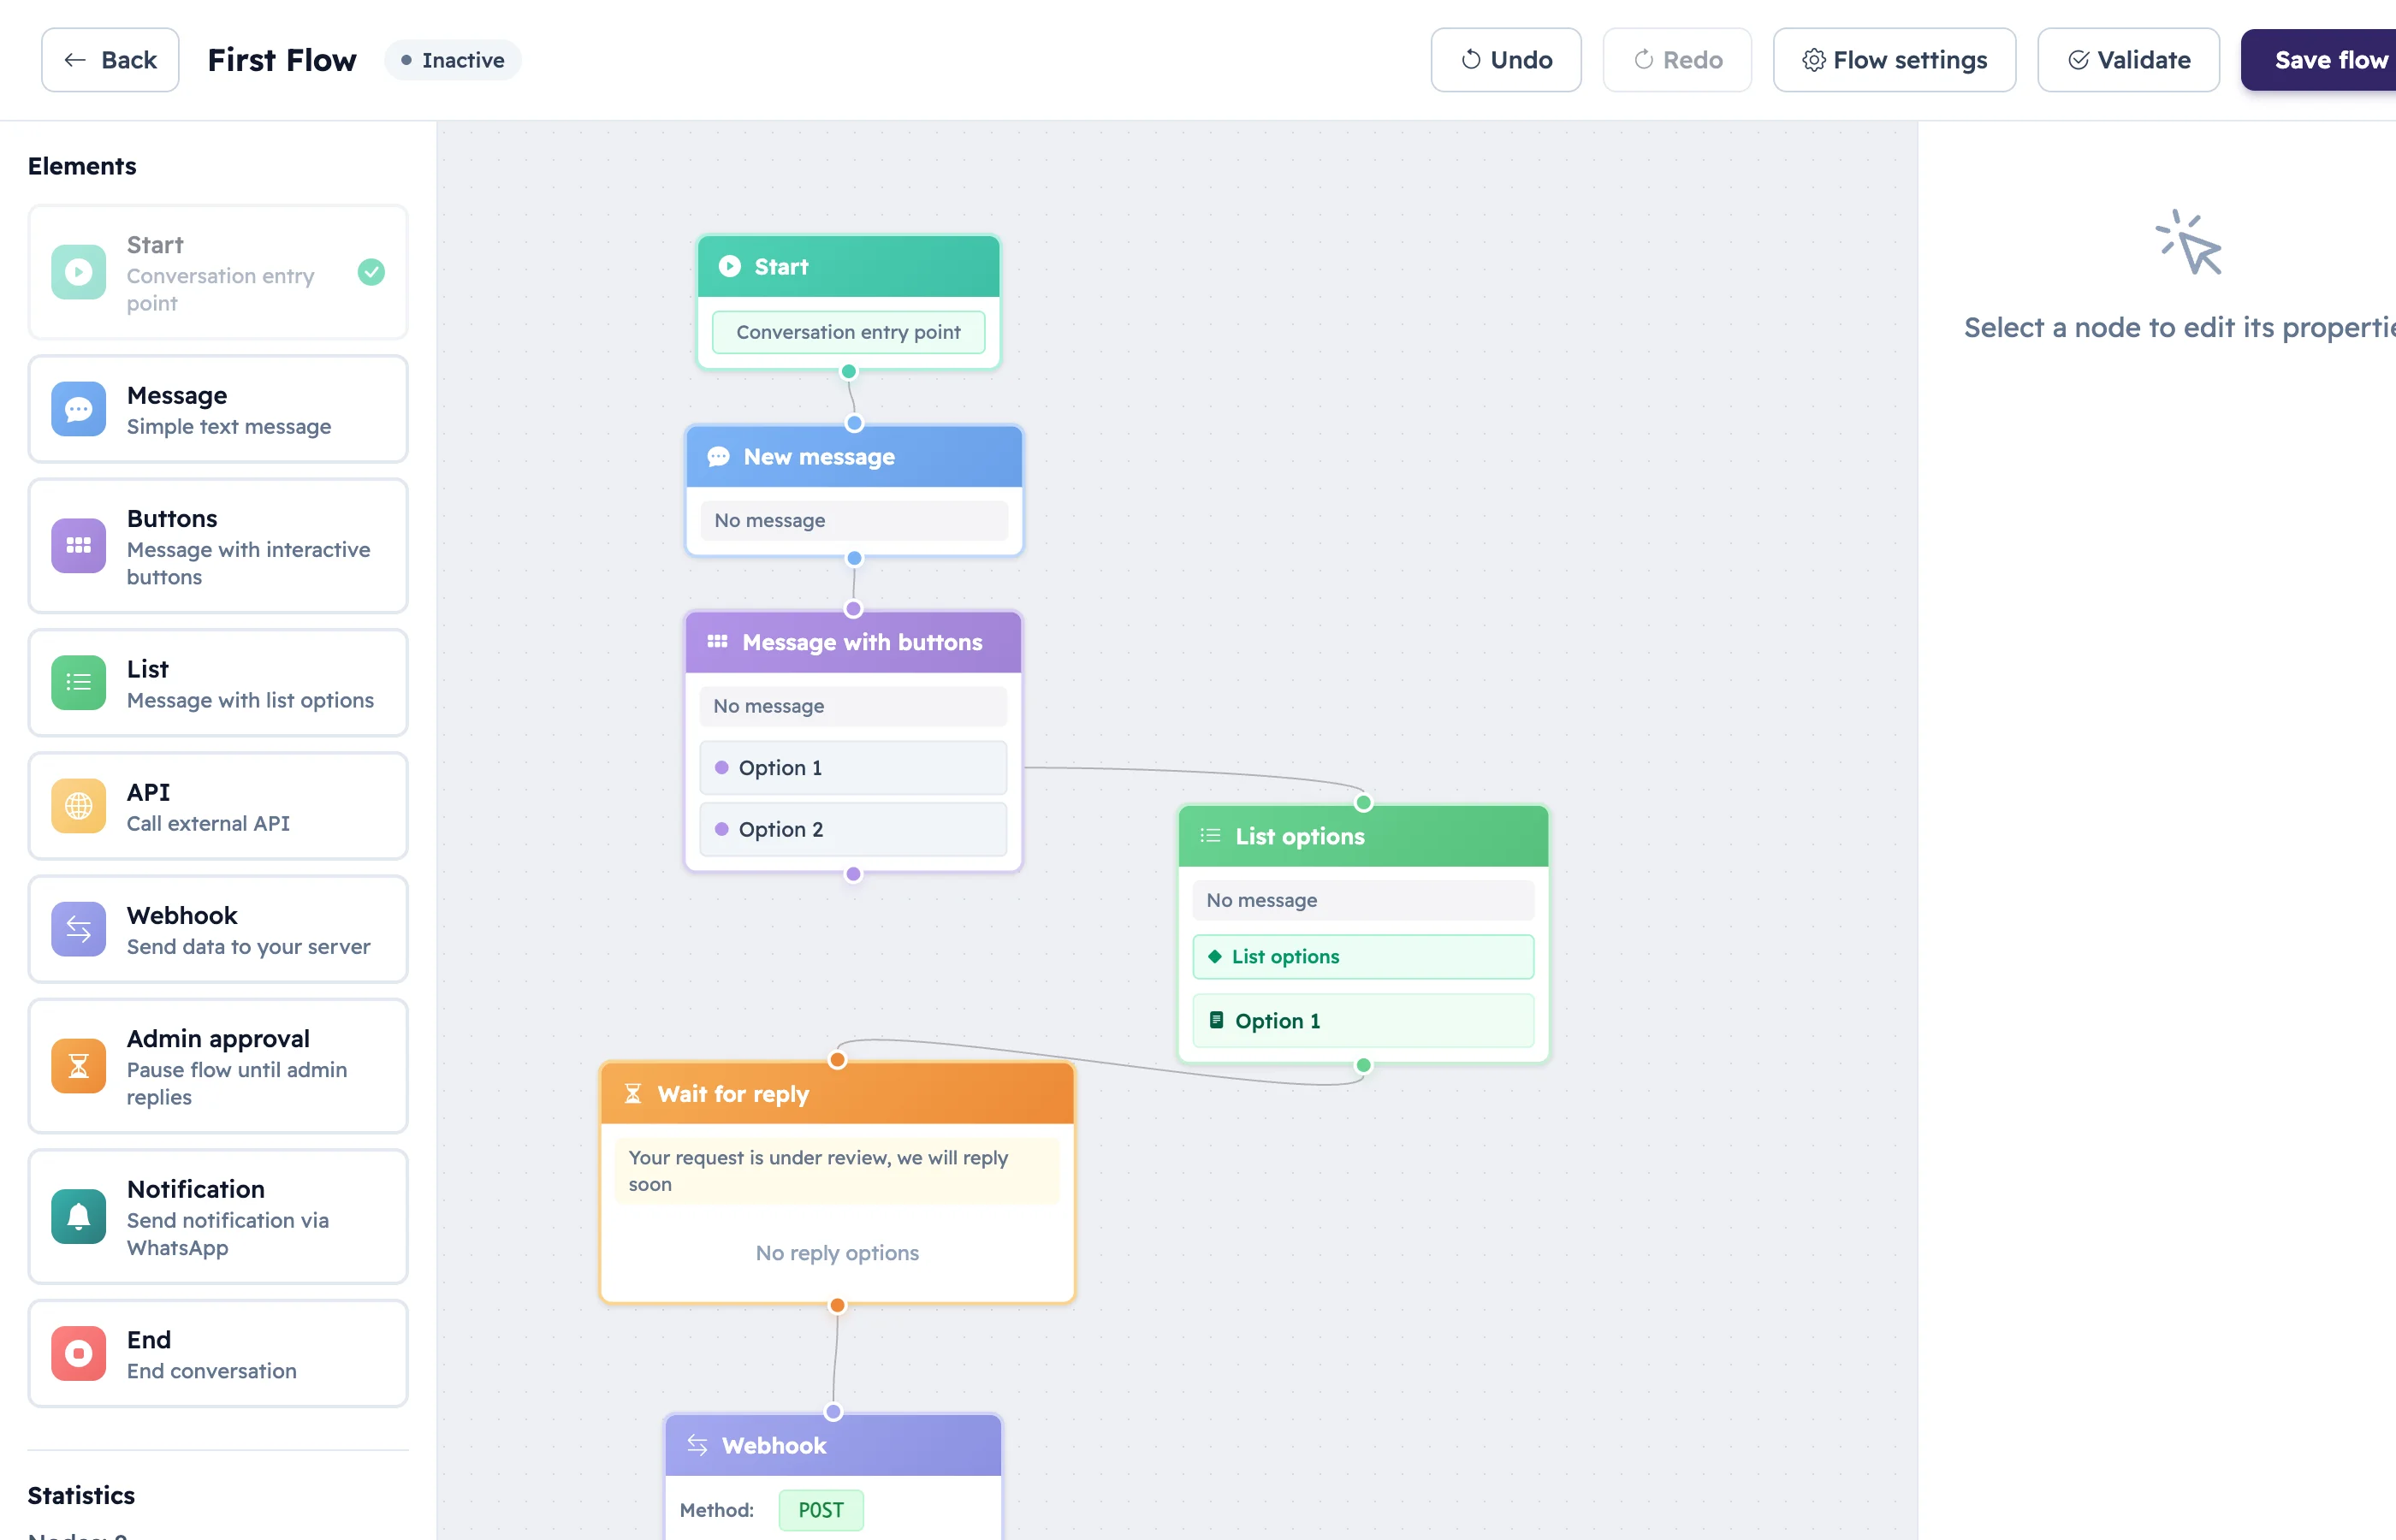Click the POST method badge
This screenshot has height=1540, width=2396.
click(x=821, y=1510)
